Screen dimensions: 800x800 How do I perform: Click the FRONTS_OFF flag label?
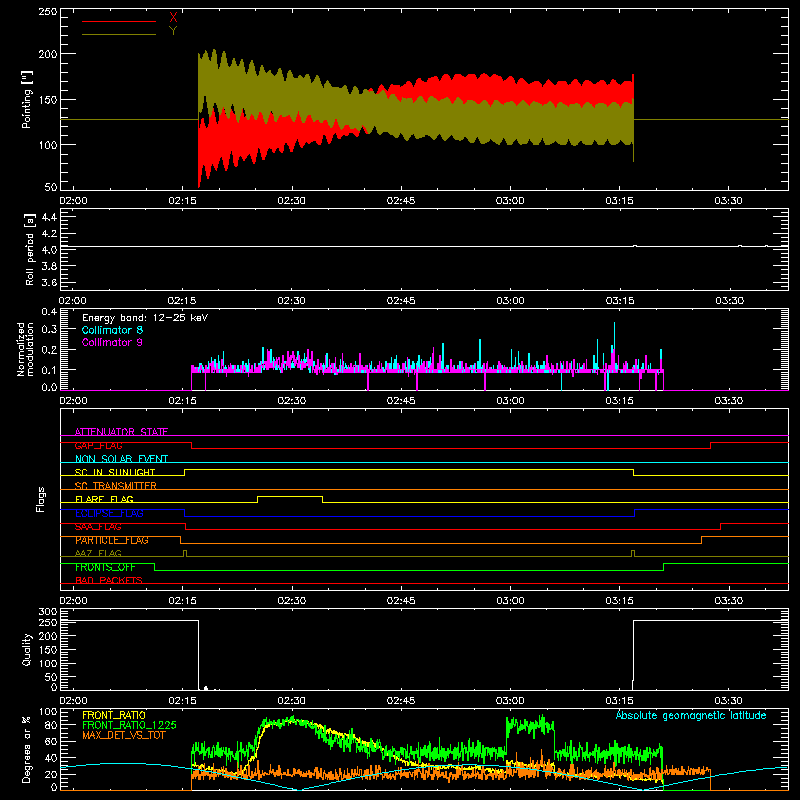click(105, 567)
